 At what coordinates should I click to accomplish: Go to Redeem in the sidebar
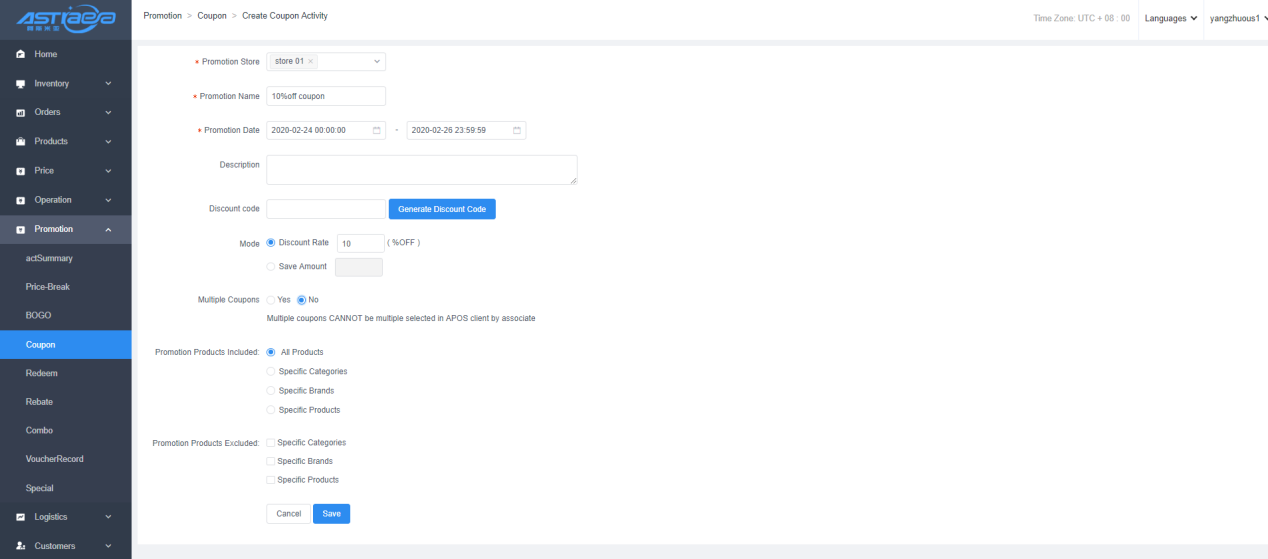[42, 373]
